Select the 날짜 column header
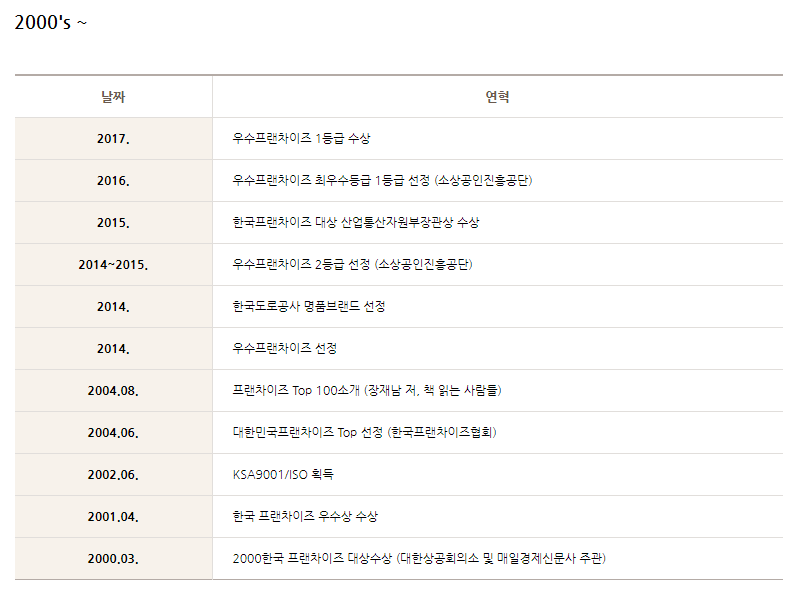Image resolution: width=802 pixels, height=592 pixels. pos(113,97)
